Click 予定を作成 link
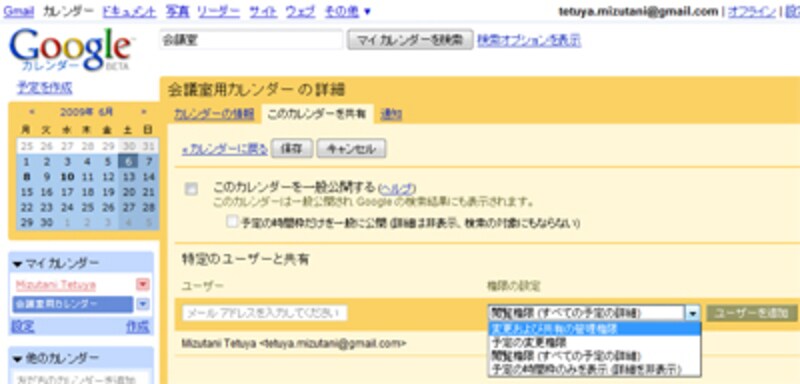This screenshot has width=800, height=384. pos(45,88)
